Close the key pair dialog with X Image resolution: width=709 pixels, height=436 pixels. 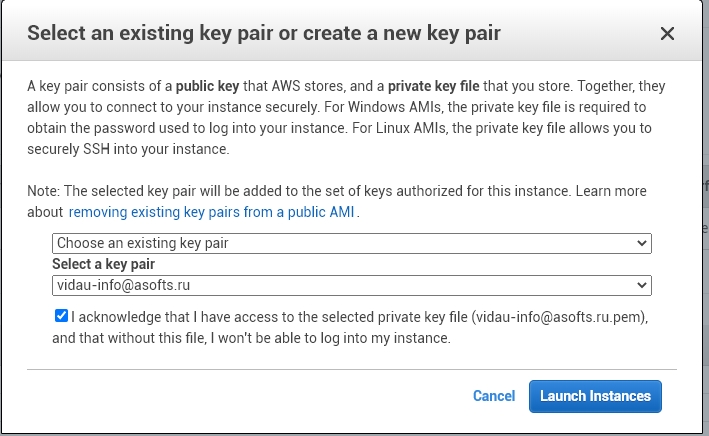tap(668, 33)
